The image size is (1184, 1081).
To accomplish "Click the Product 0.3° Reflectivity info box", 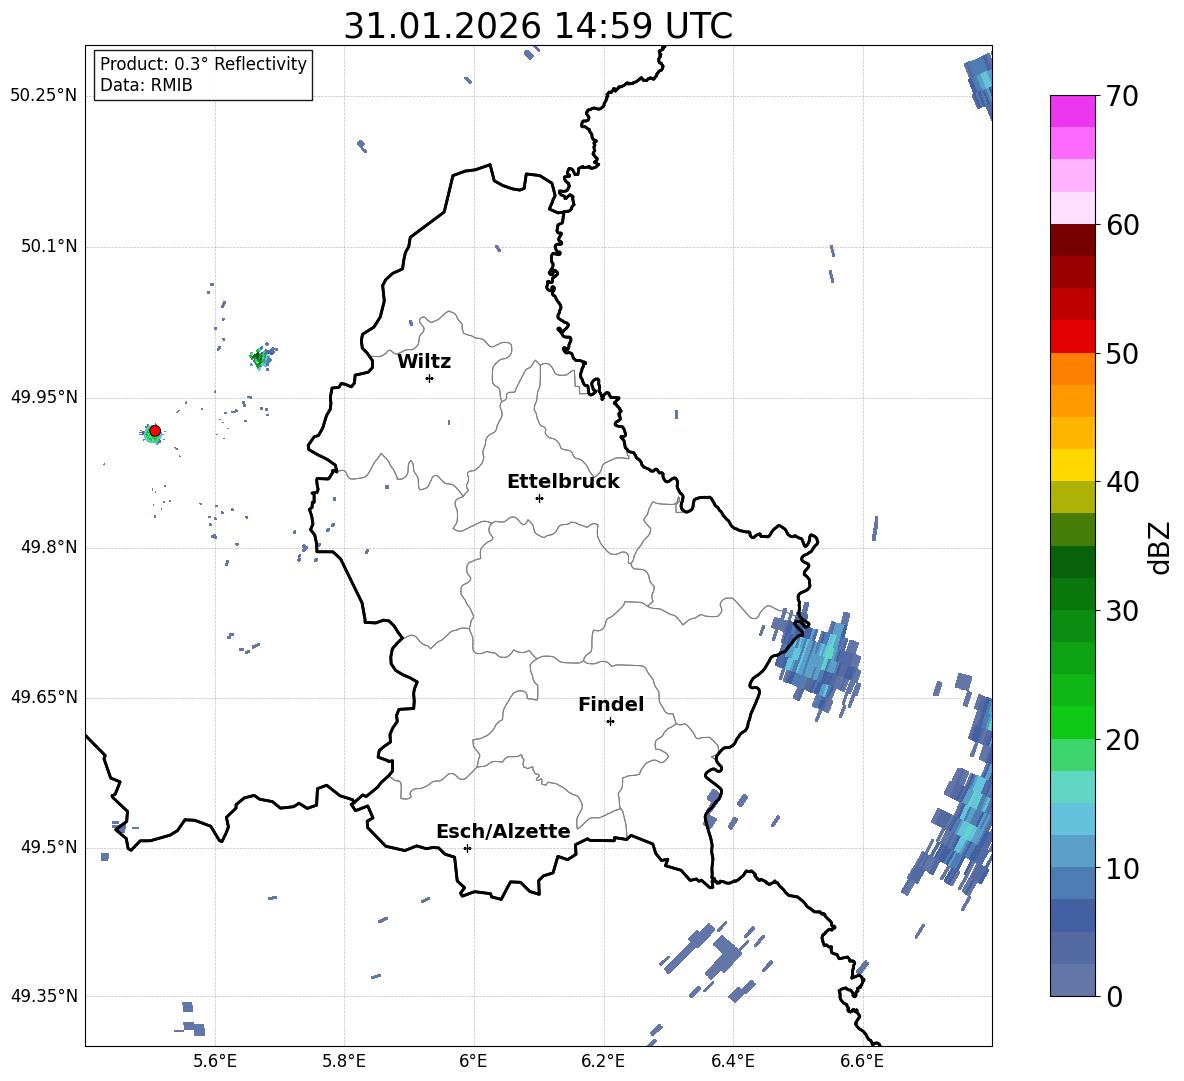I will [x=203, y=75].
